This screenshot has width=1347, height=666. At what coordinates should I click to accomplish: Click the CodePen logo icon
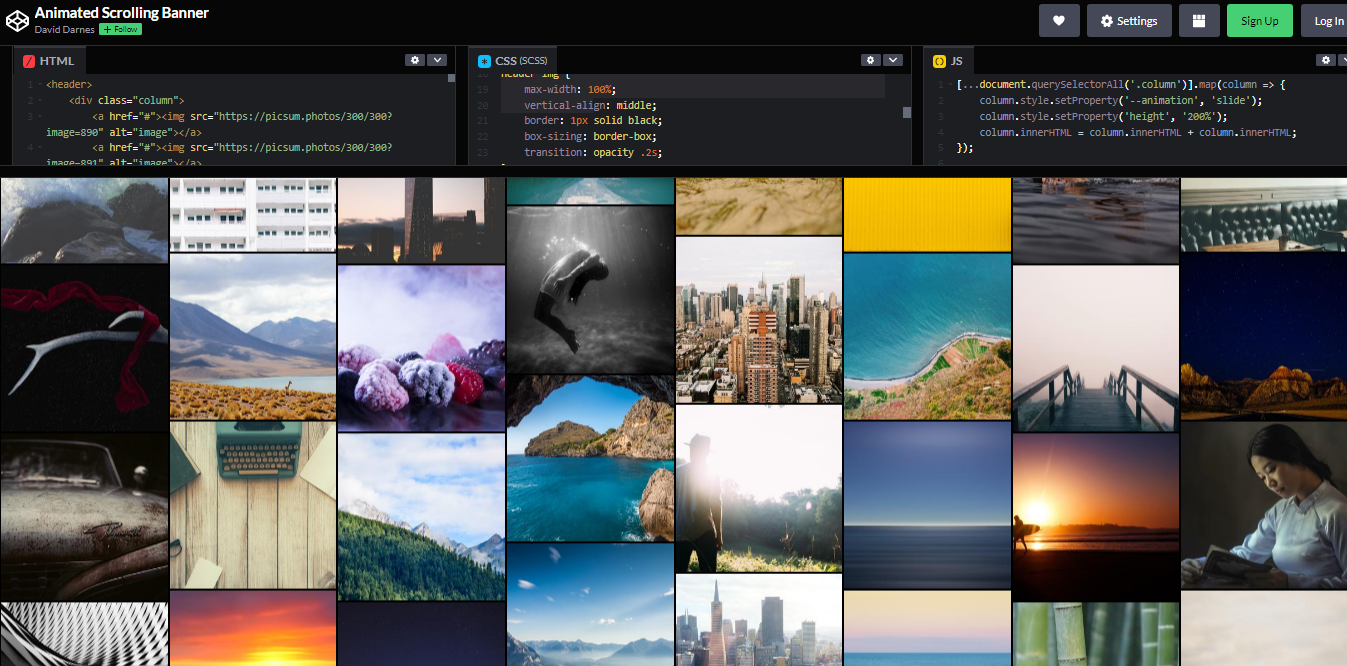tap(17, 20)
